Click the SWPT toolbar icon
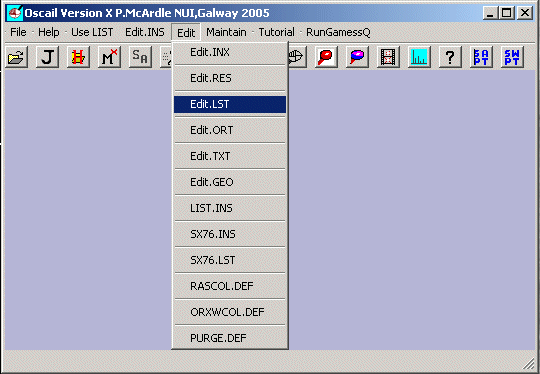The height and width of the screenshot is (374, 540). coord(512,57)
